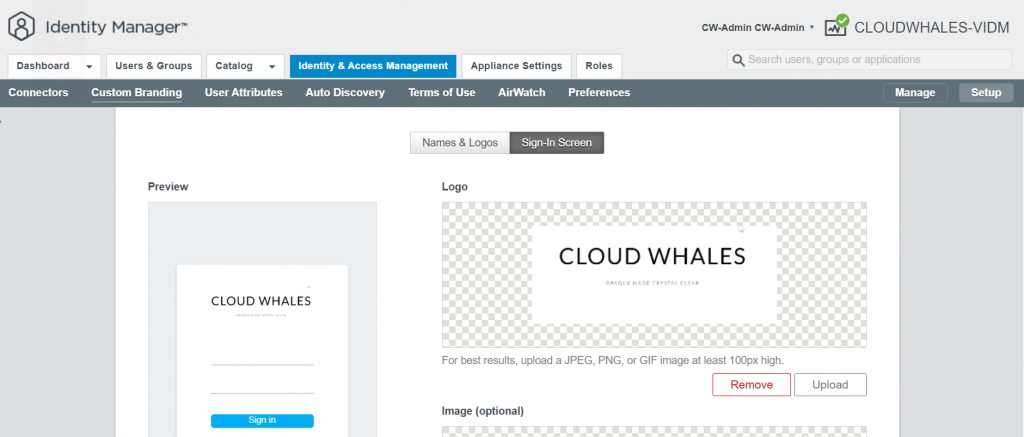
Task: Open Terms of Use page
Action: coord(441,93)
